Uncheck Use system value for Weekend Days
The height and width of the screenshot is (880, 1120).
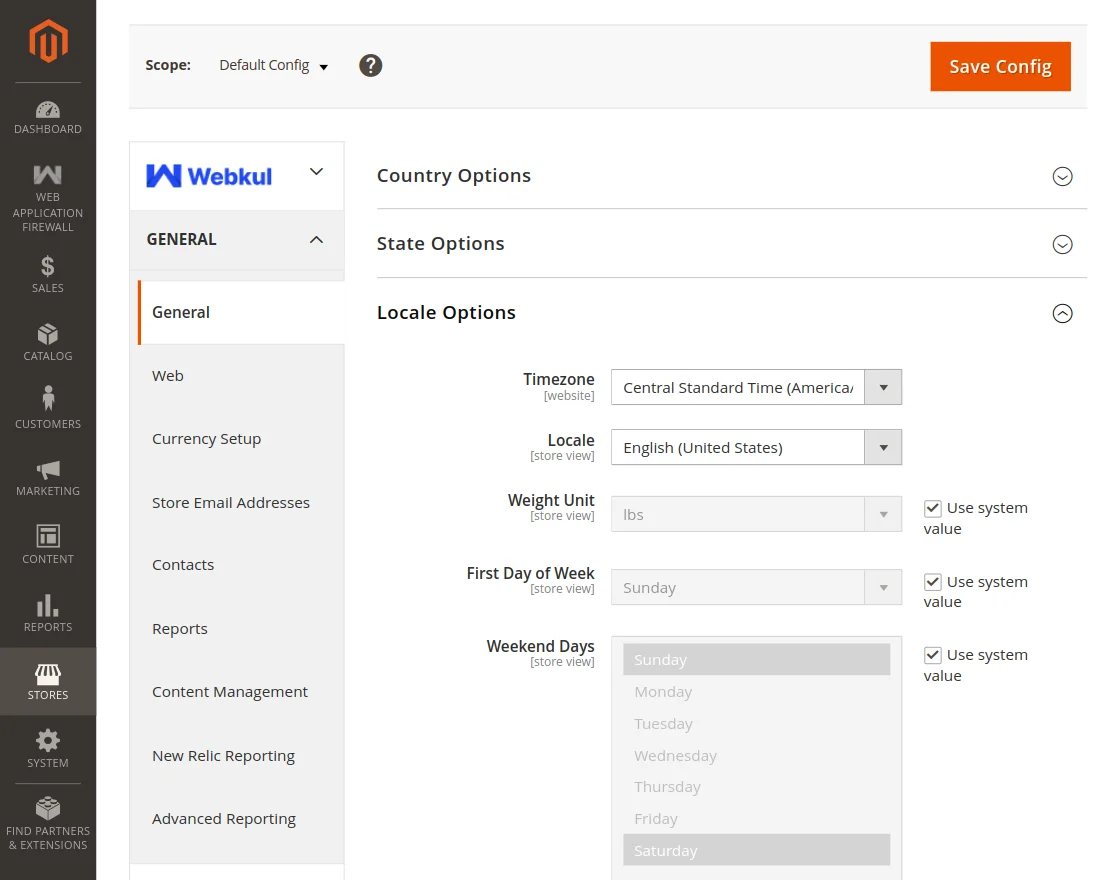coord(933,655)
